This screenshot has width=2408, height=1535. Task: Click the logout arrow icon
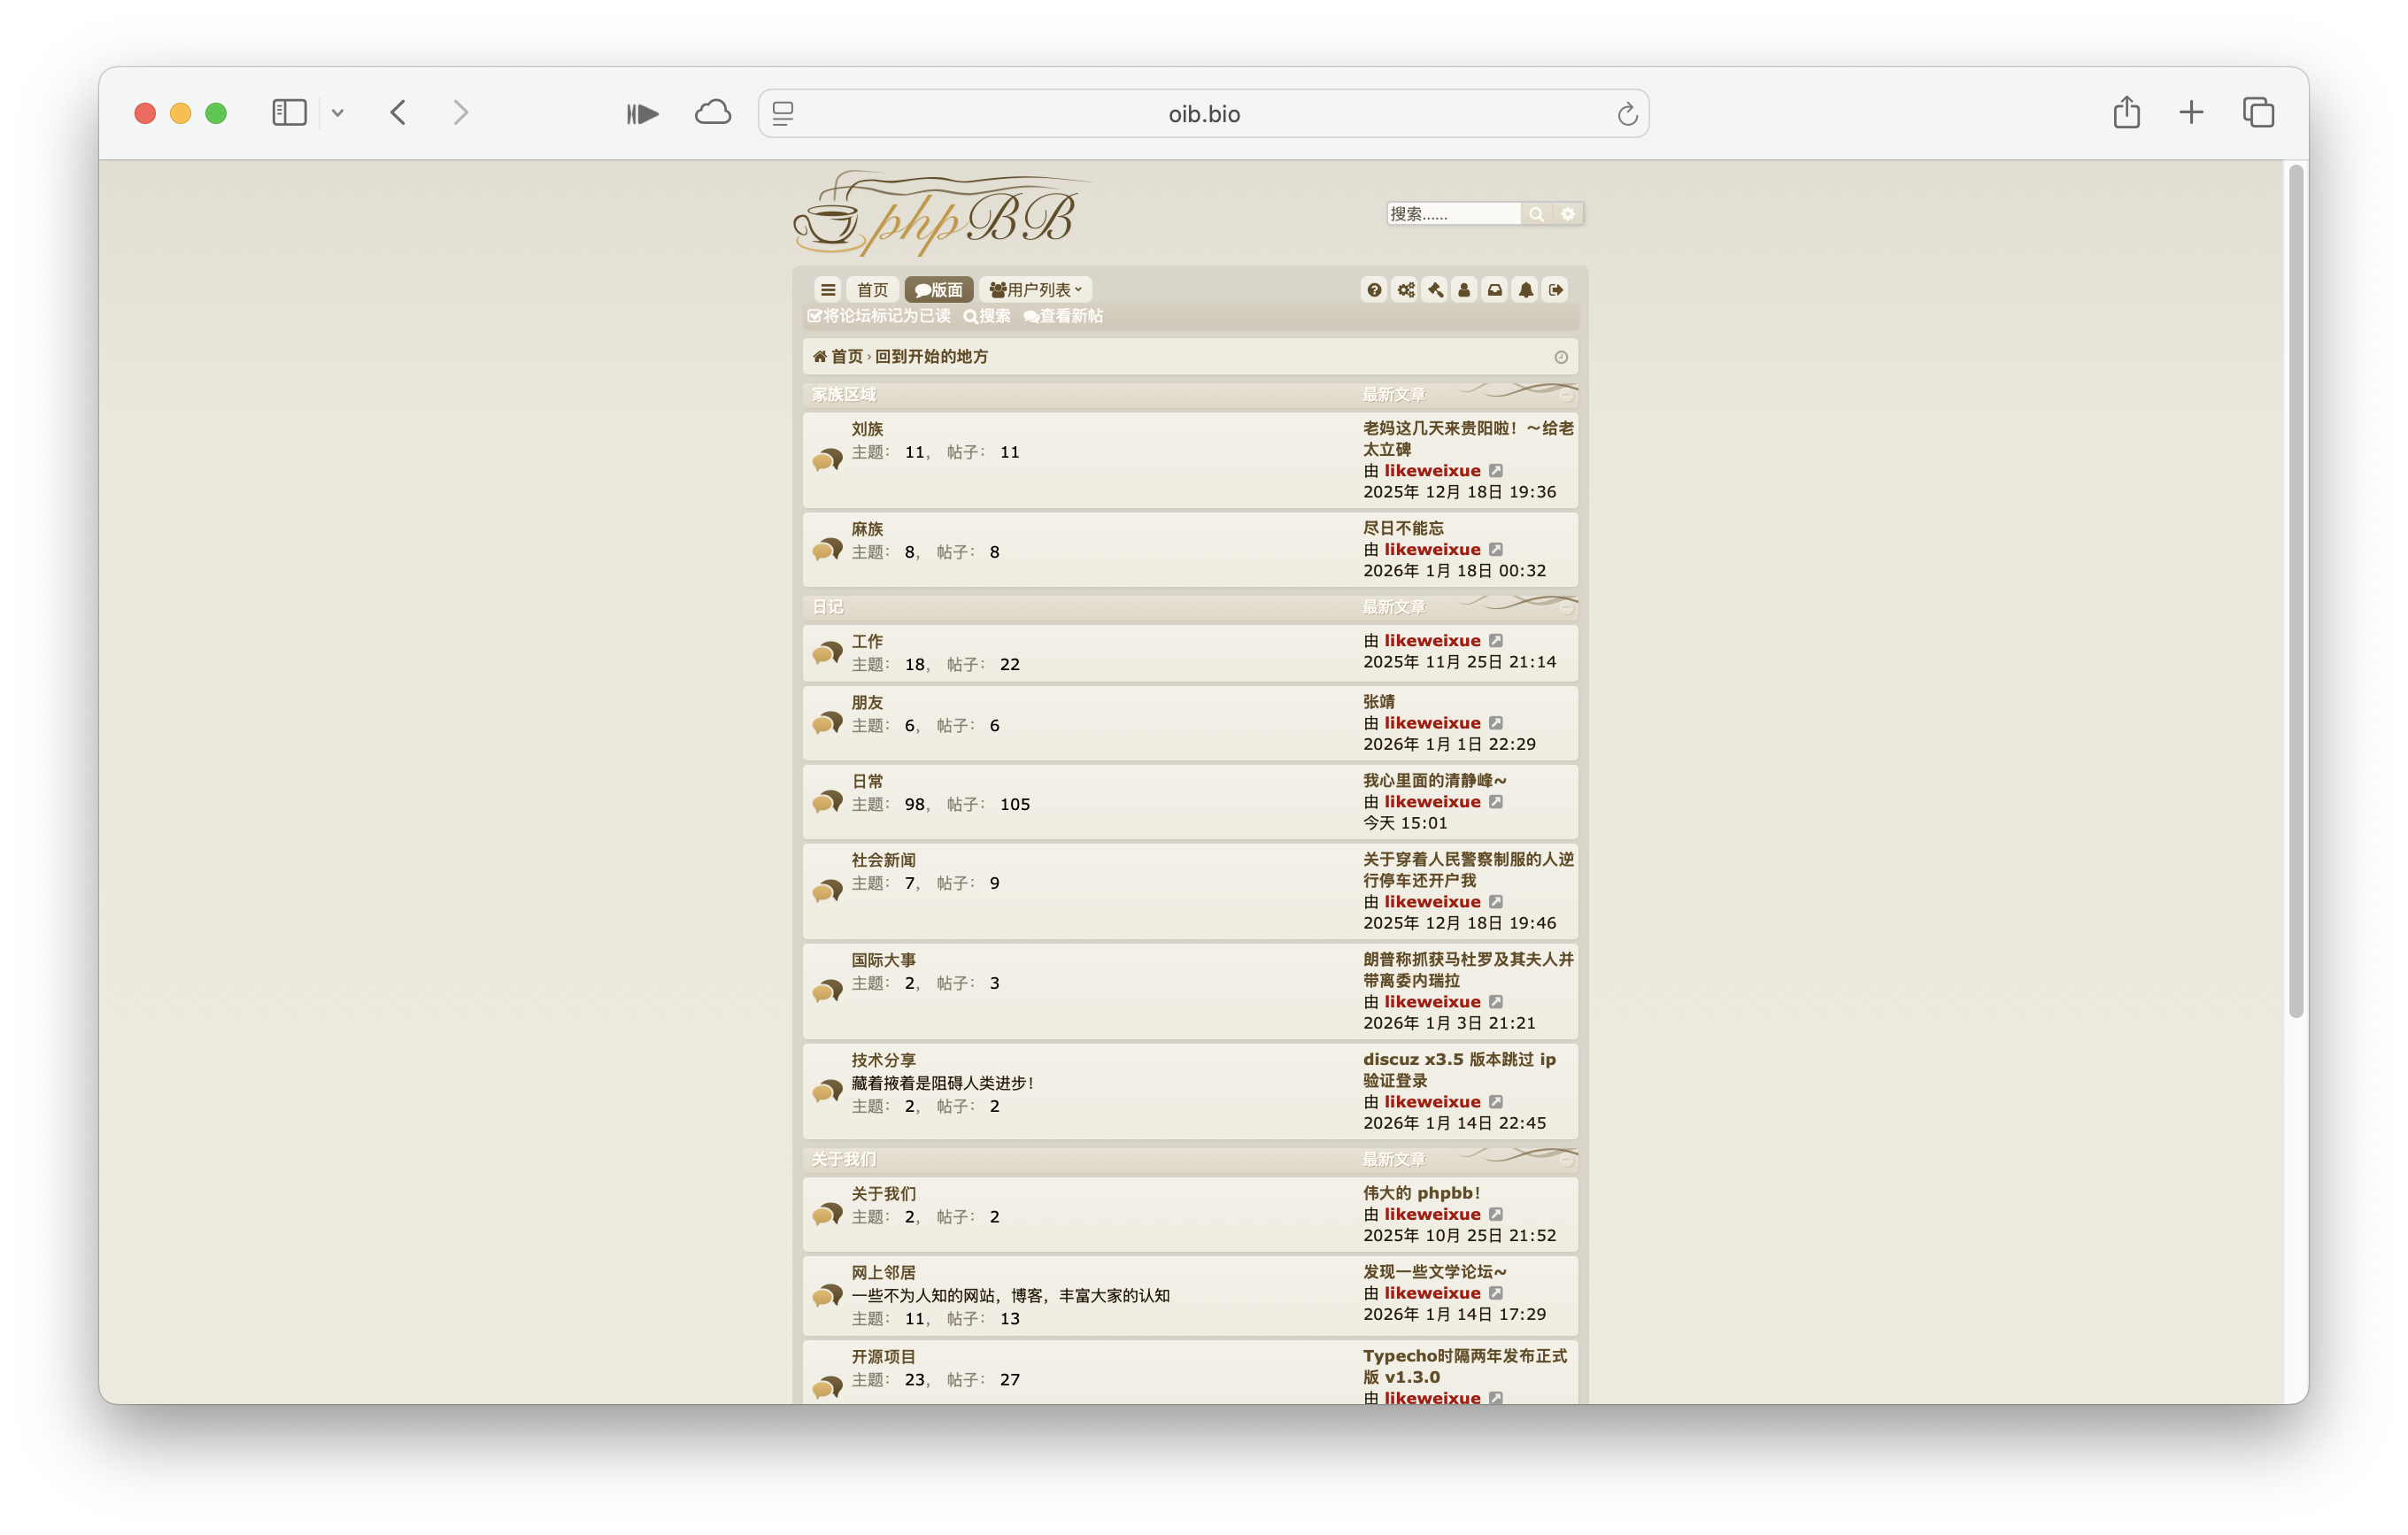tap(1555, 290)
